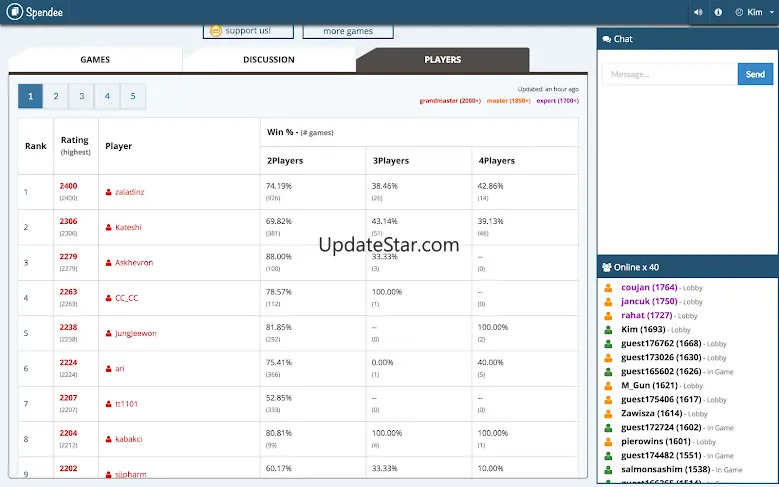779x487 pixels.
Task: Click the support us coin button
Action: pyautogui.click(x=241, y=31)
